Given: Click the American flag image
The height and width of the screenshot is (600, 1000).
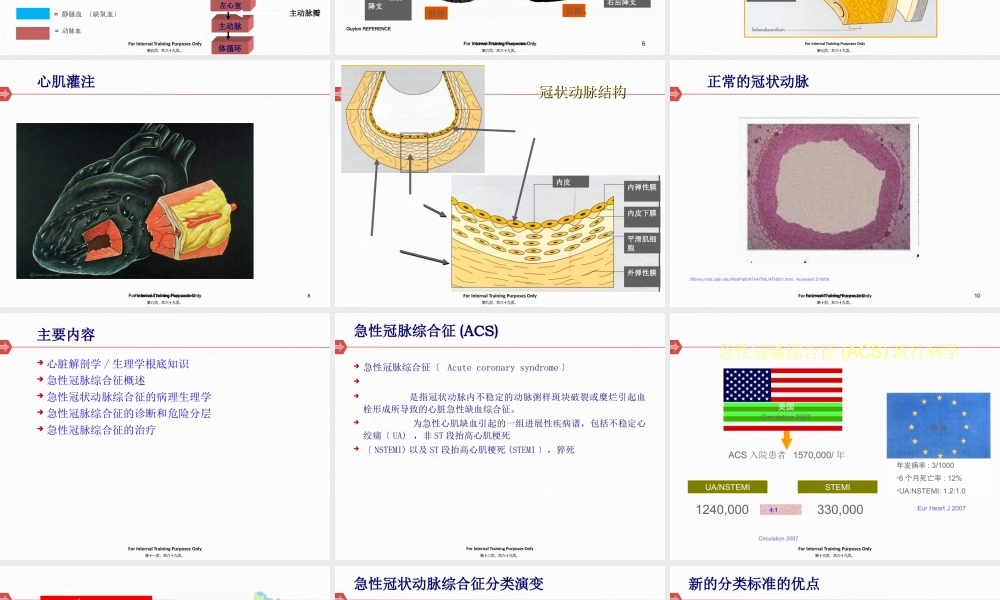Looking at the screenshot, I should [x=783, y=400].
